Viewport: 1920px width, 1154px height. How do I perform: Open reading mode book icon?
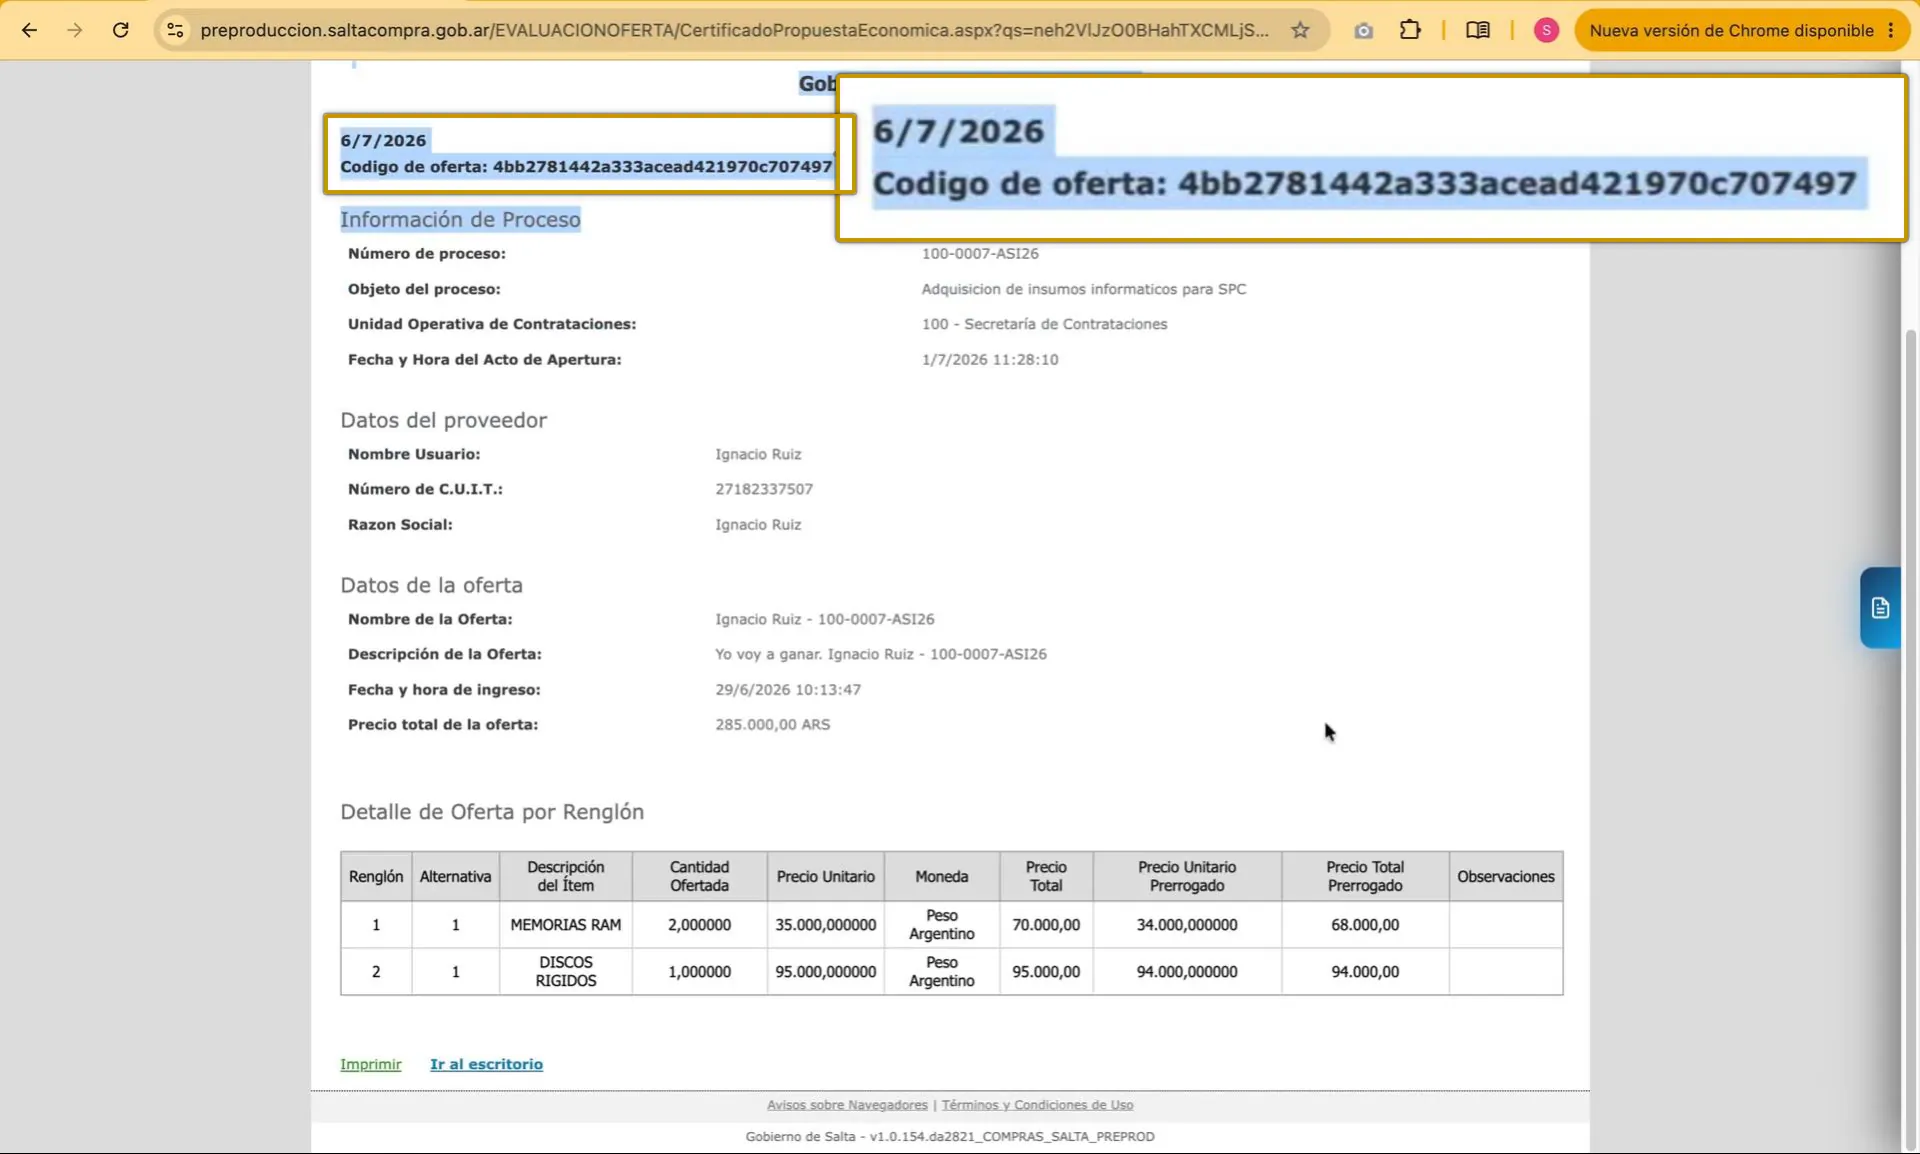click(x=1478, y=30)
